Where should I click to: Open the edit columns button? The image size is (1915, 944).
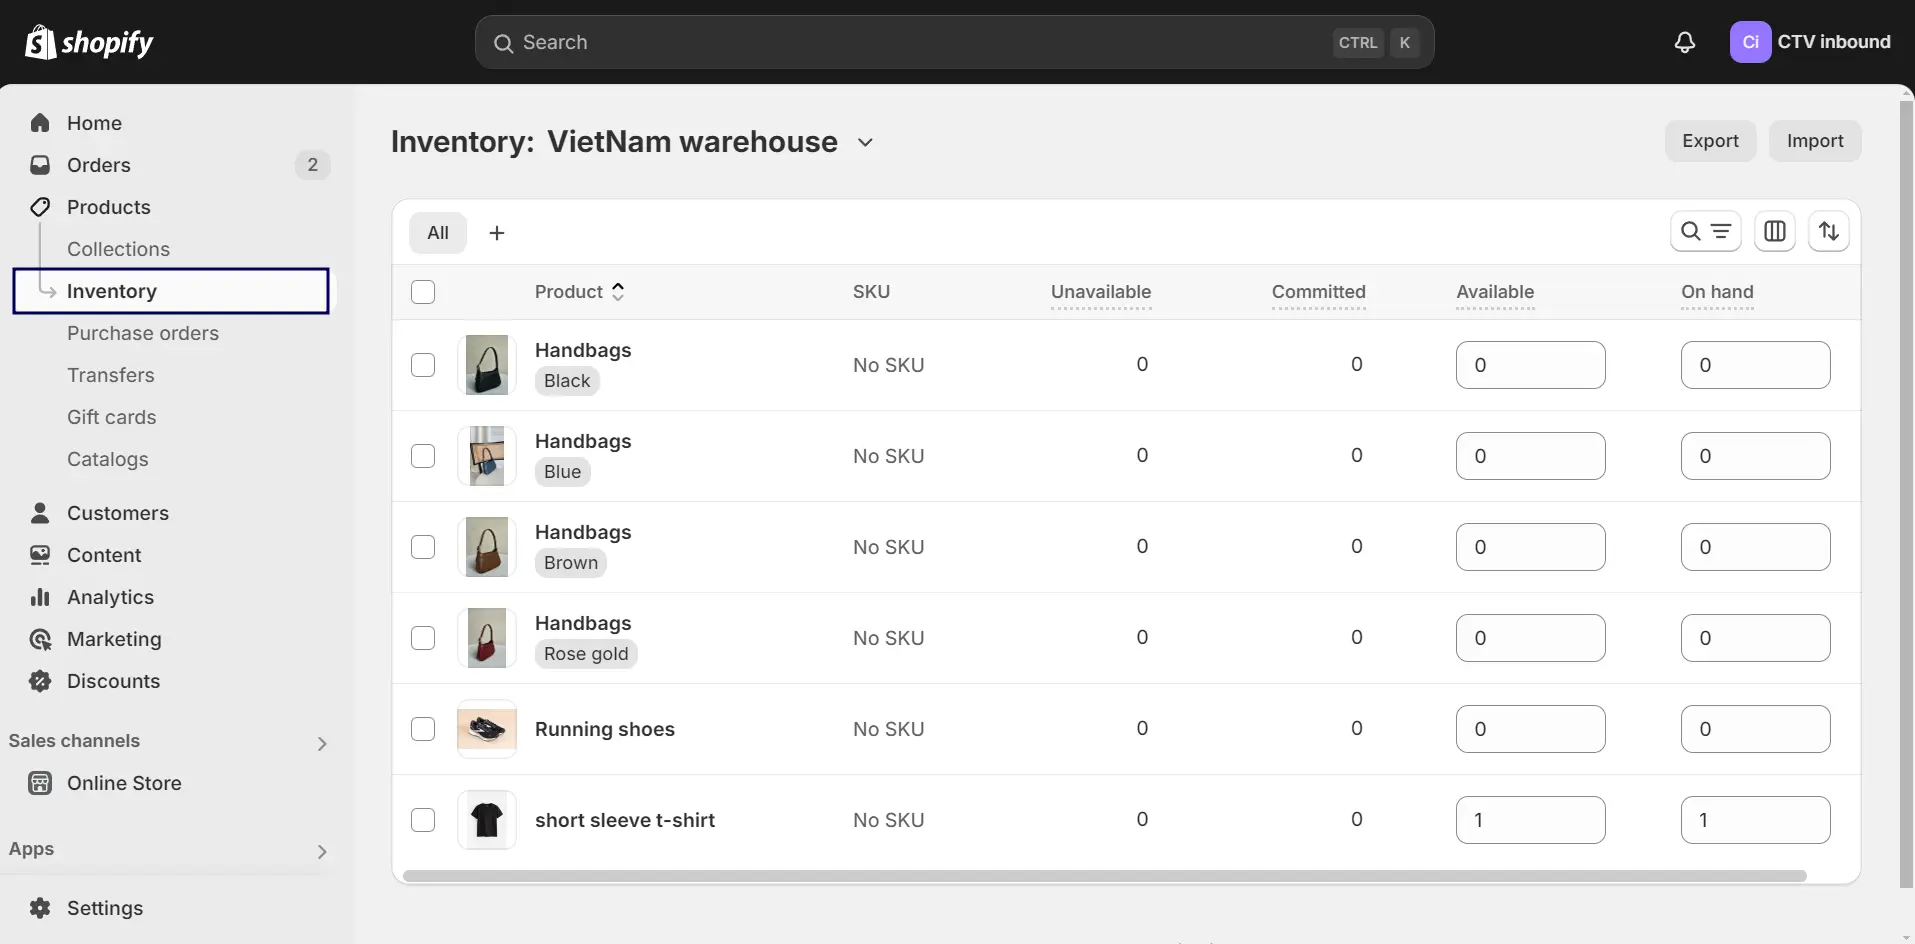[1775, 232]
